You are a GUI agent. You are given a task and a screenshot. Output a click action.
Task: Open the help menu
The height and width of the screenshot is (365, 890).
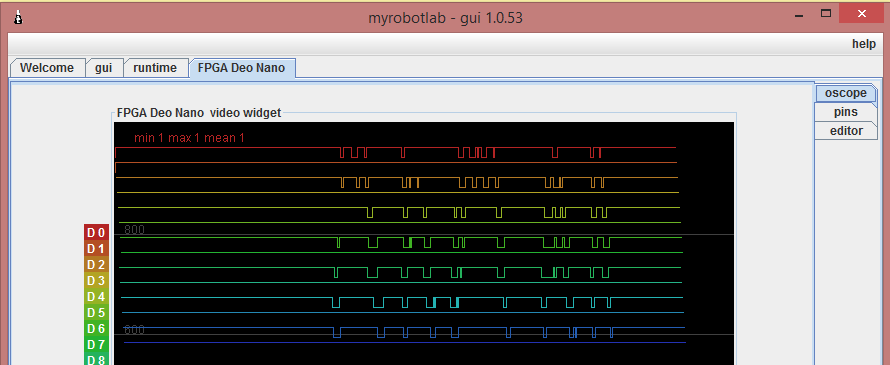point(863,44)
